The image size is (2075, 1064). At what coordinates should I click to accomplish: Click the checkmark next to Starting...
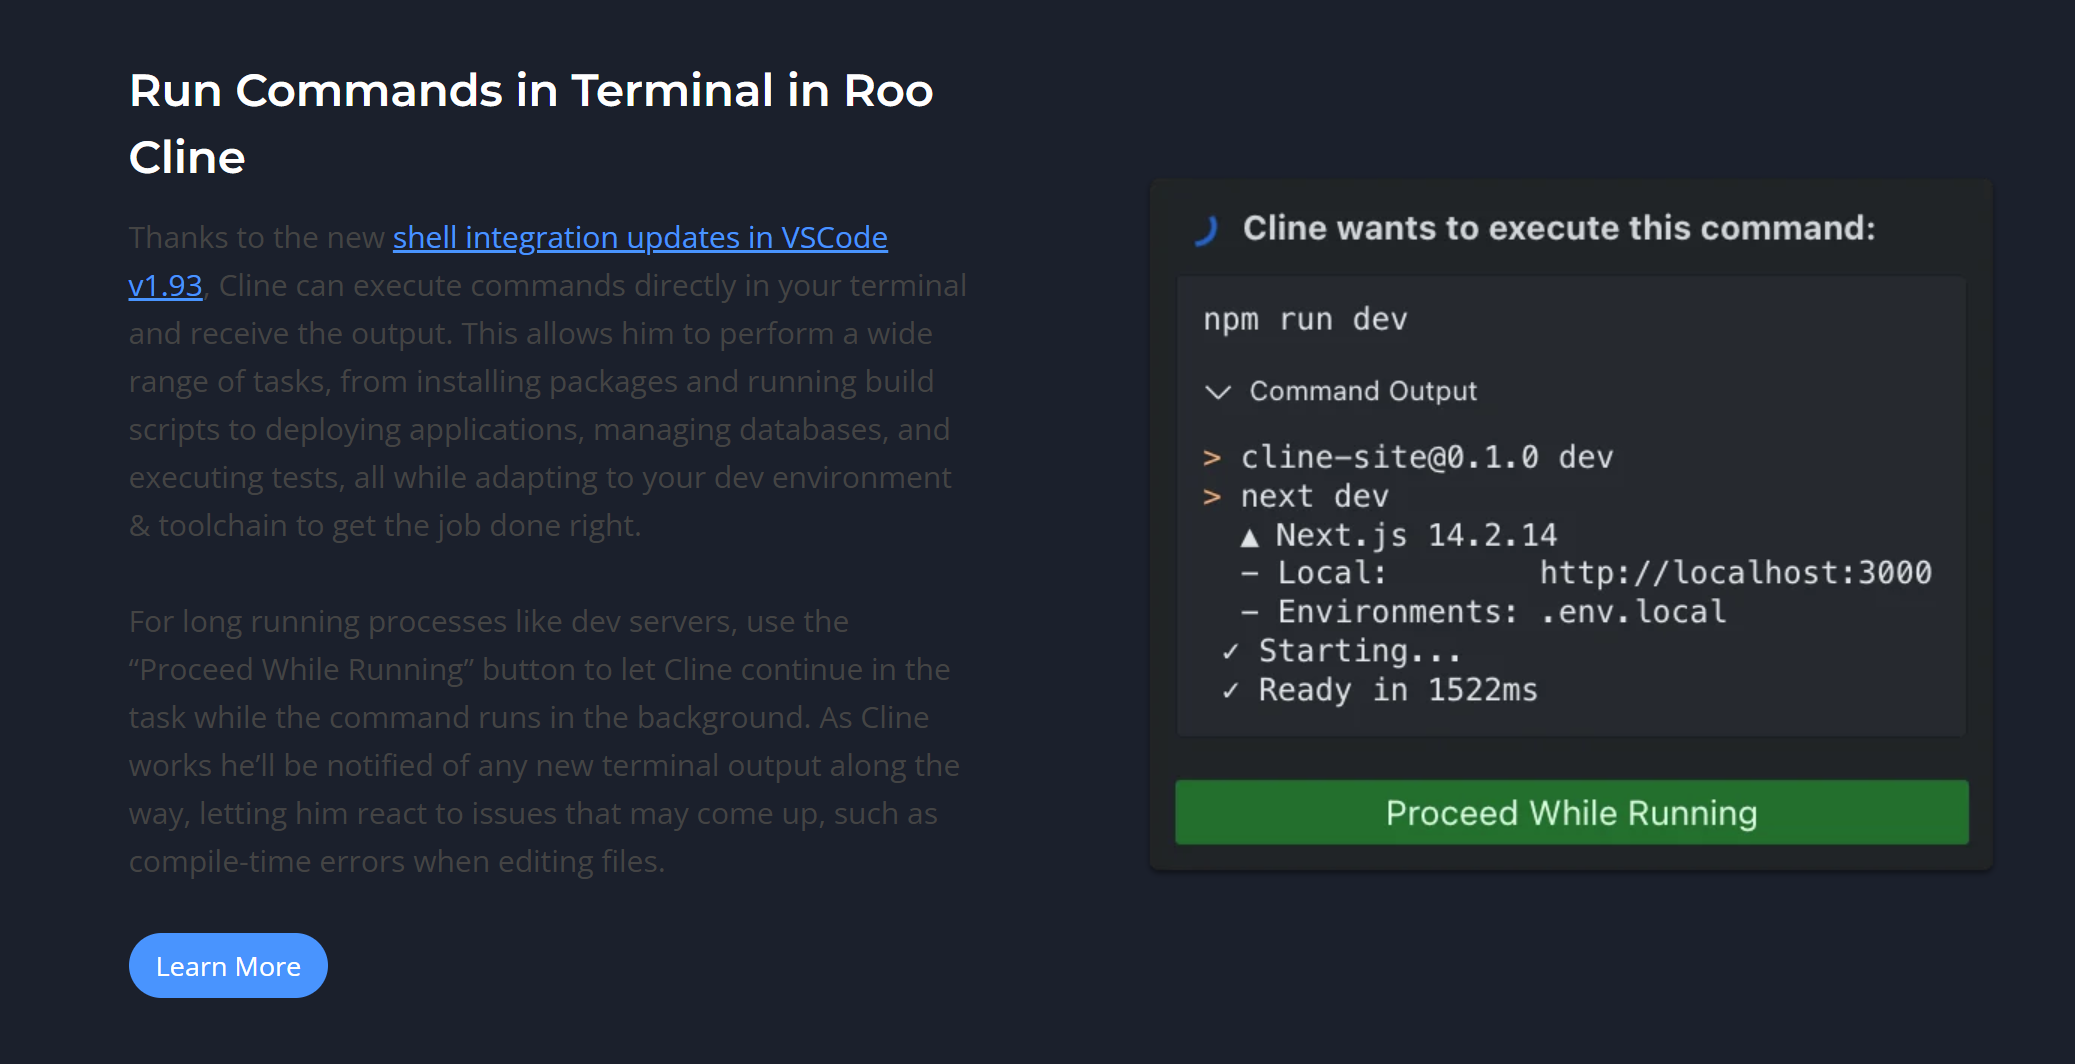1230,652
